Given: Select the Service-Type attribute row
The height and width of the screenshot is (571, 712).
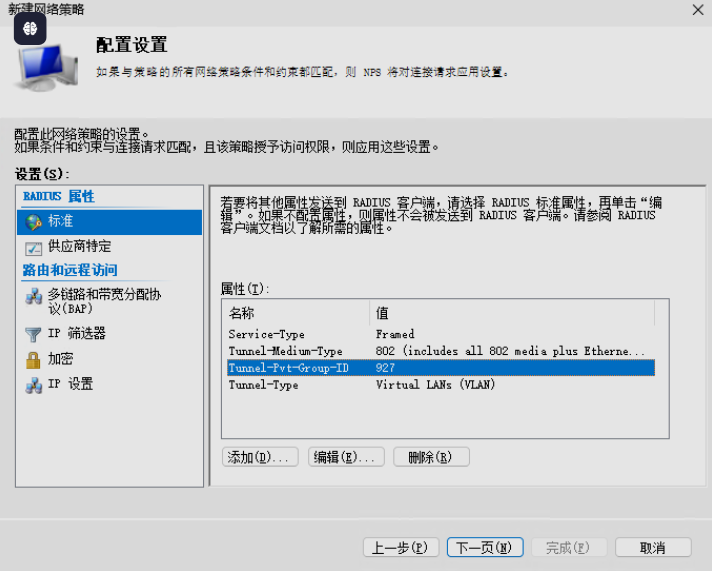Looking at the screenshot, I should (440, 334).
